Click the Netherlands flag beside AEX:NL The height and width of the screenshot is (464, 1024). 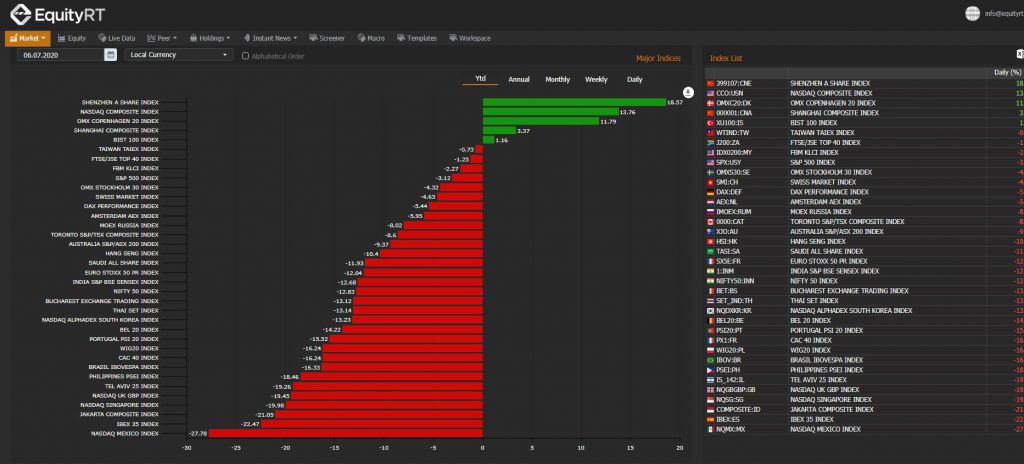tap(711, 202)
